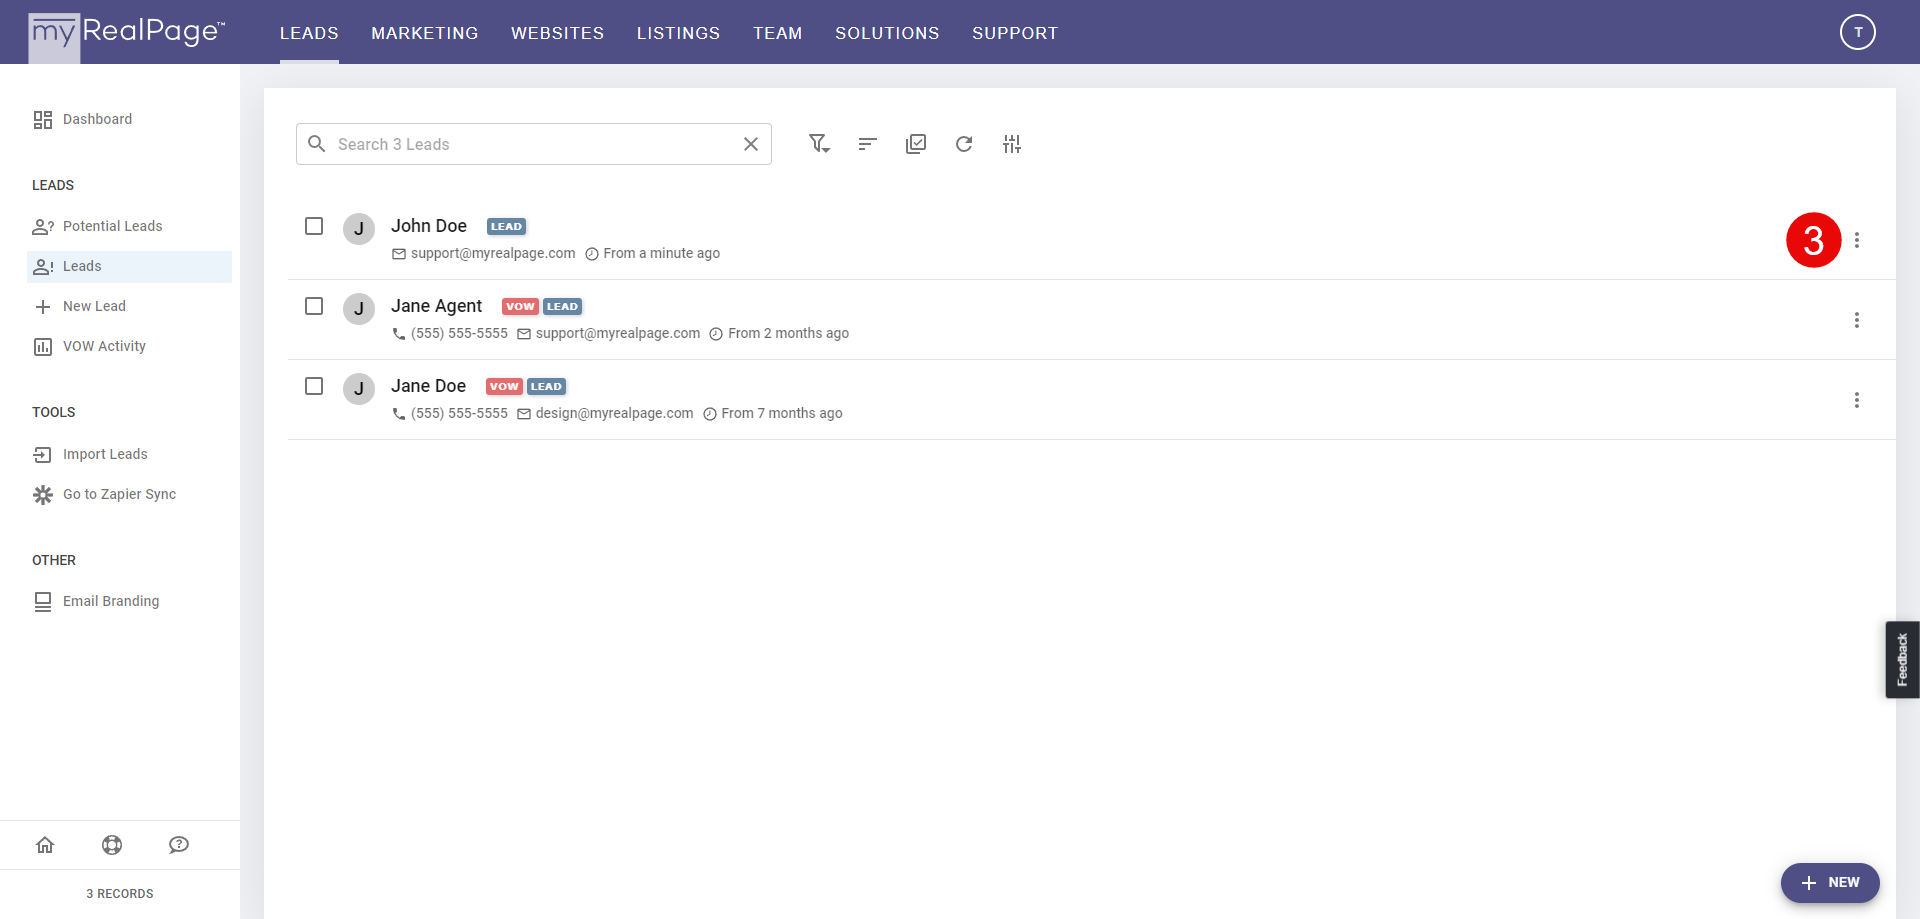Click Jane Agent's phone number
The width and height of the screenshot is (1920, 919).
[x=459, y=333]
